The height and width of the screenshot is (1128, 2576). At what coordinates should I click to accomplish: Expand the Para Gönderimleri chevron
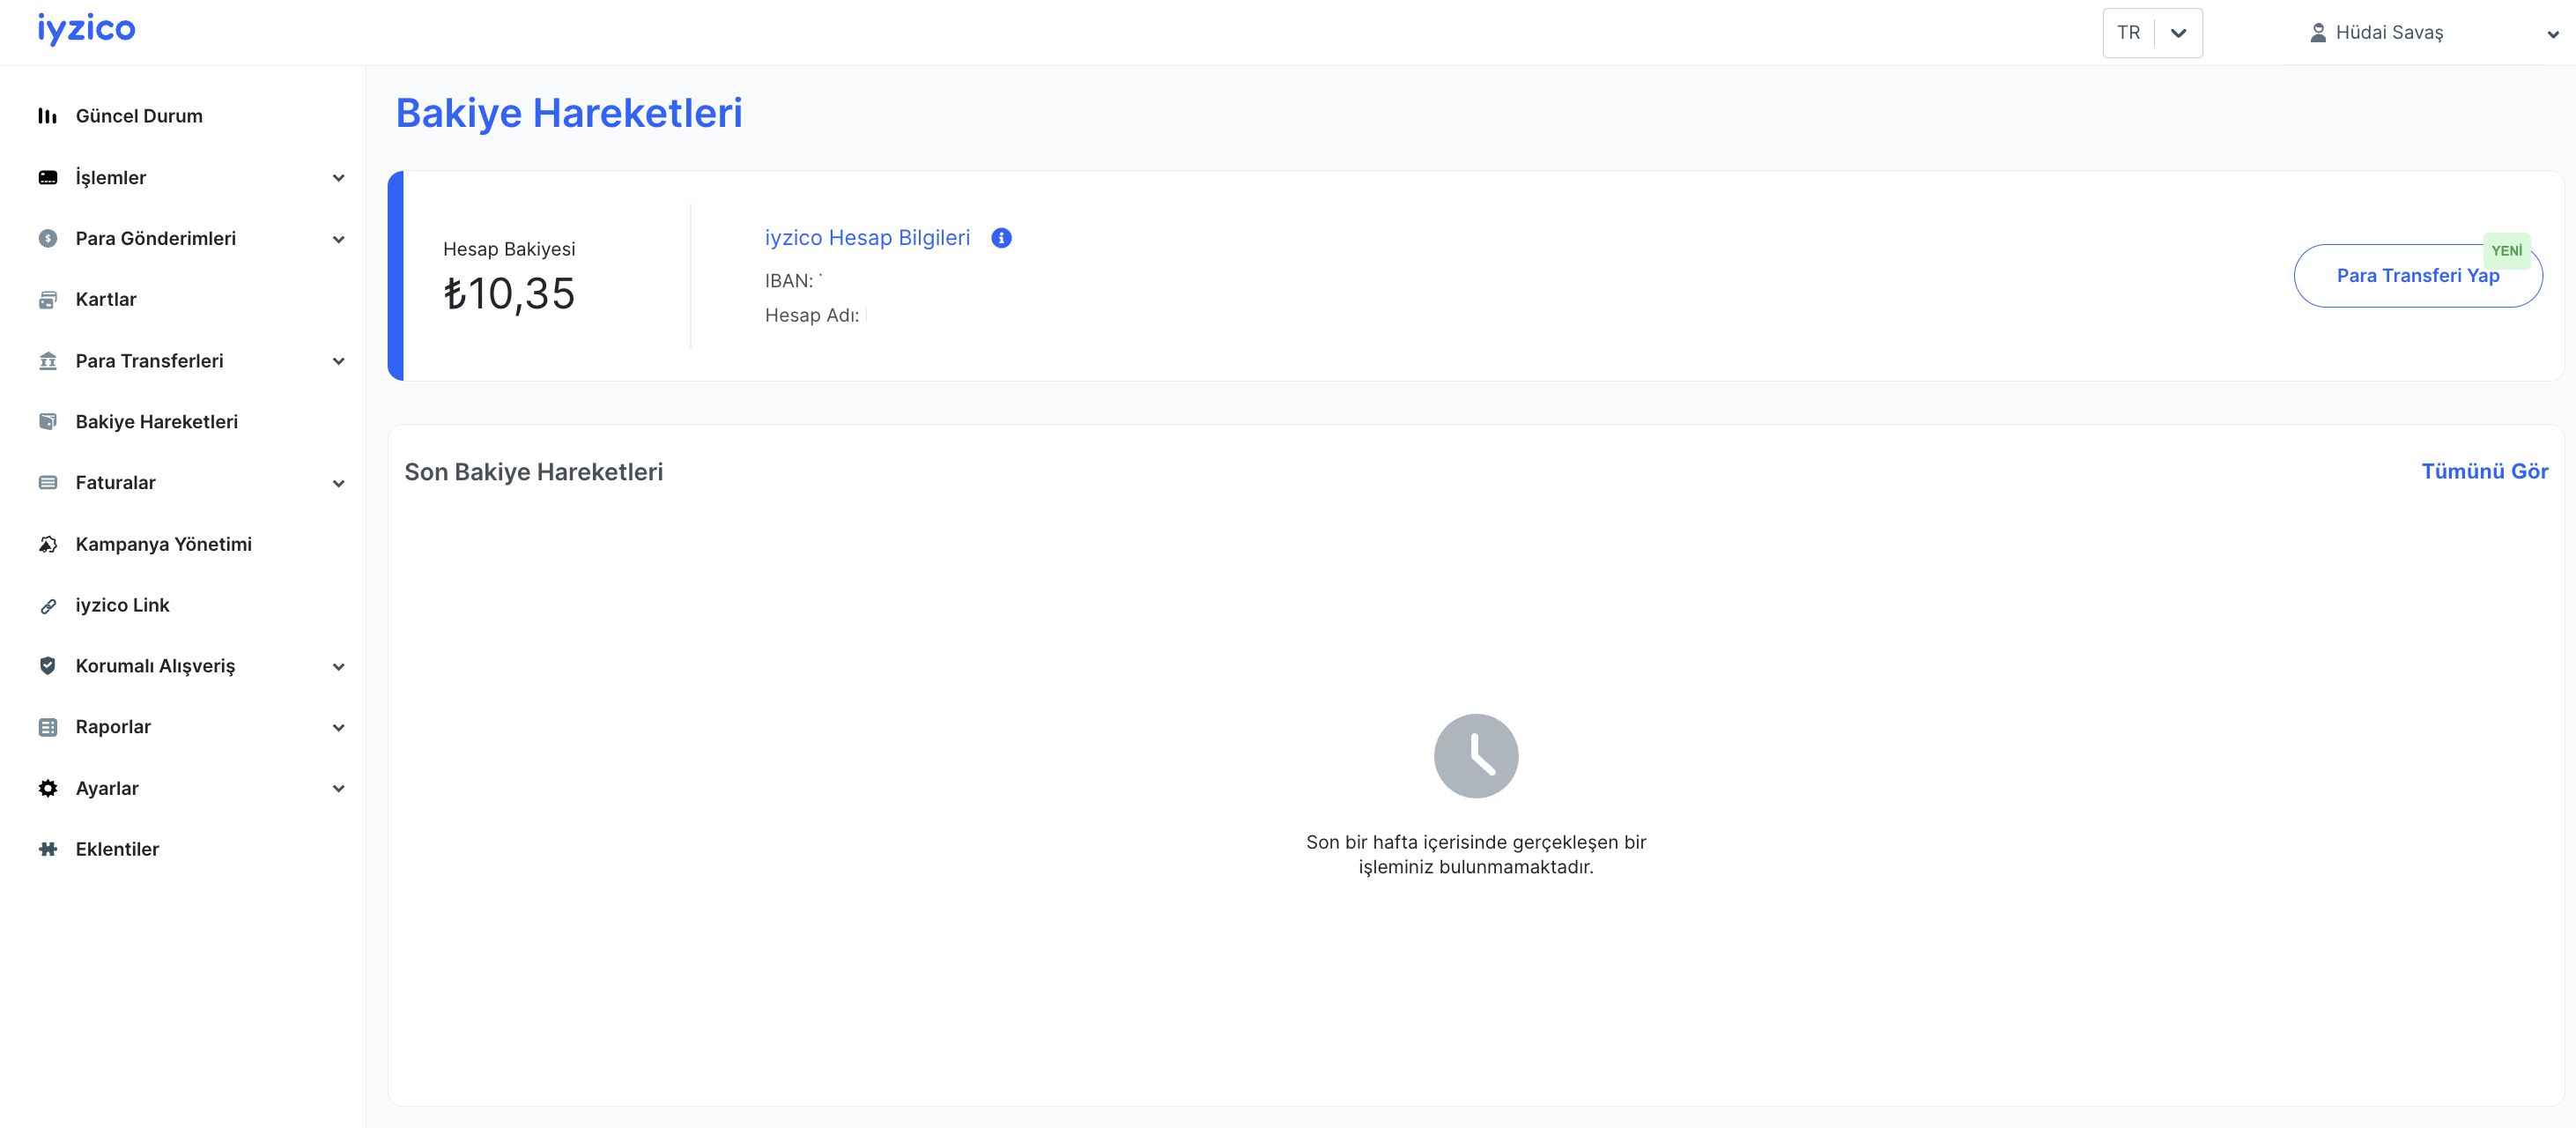coord(338,239)
